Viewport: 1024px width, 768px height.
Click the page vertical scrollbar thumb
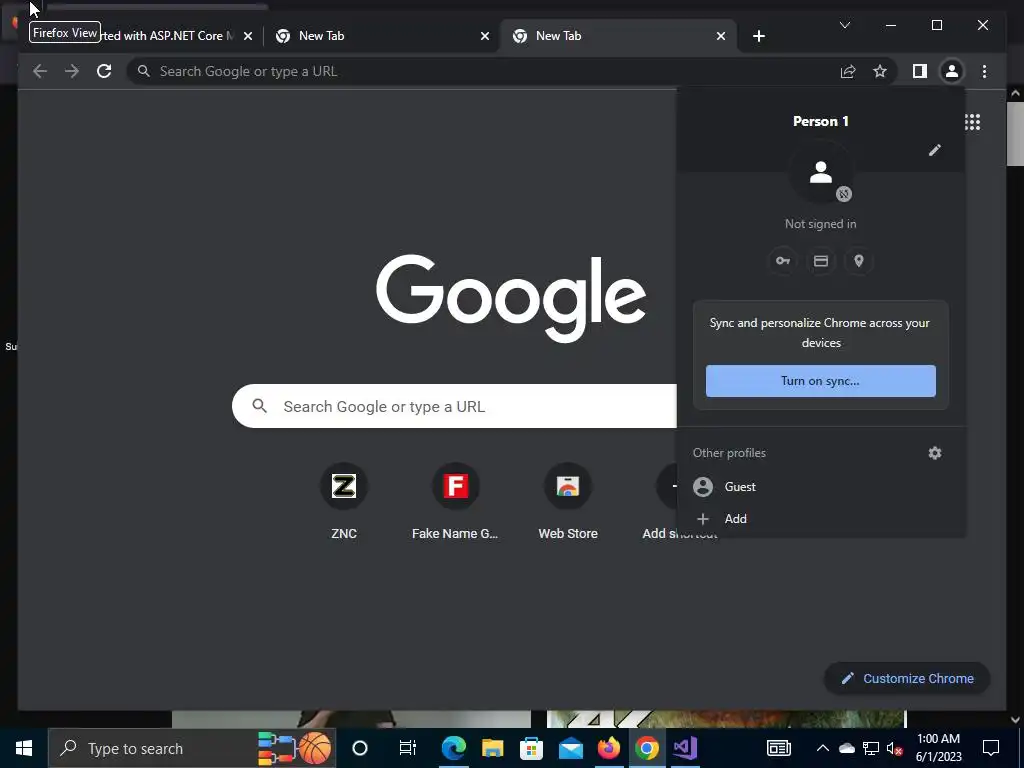1015,133
